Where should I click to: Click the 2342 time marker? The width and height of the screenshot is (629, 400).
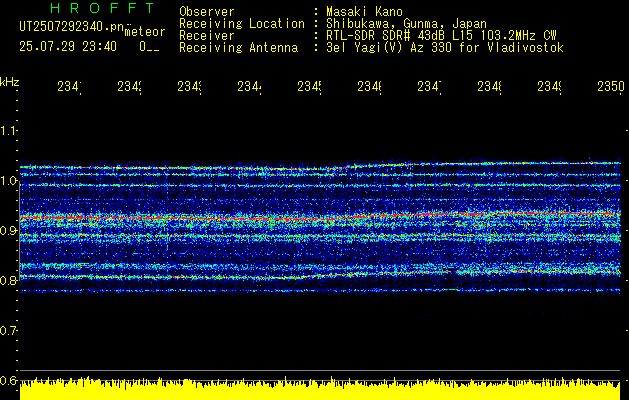point(129,87)
